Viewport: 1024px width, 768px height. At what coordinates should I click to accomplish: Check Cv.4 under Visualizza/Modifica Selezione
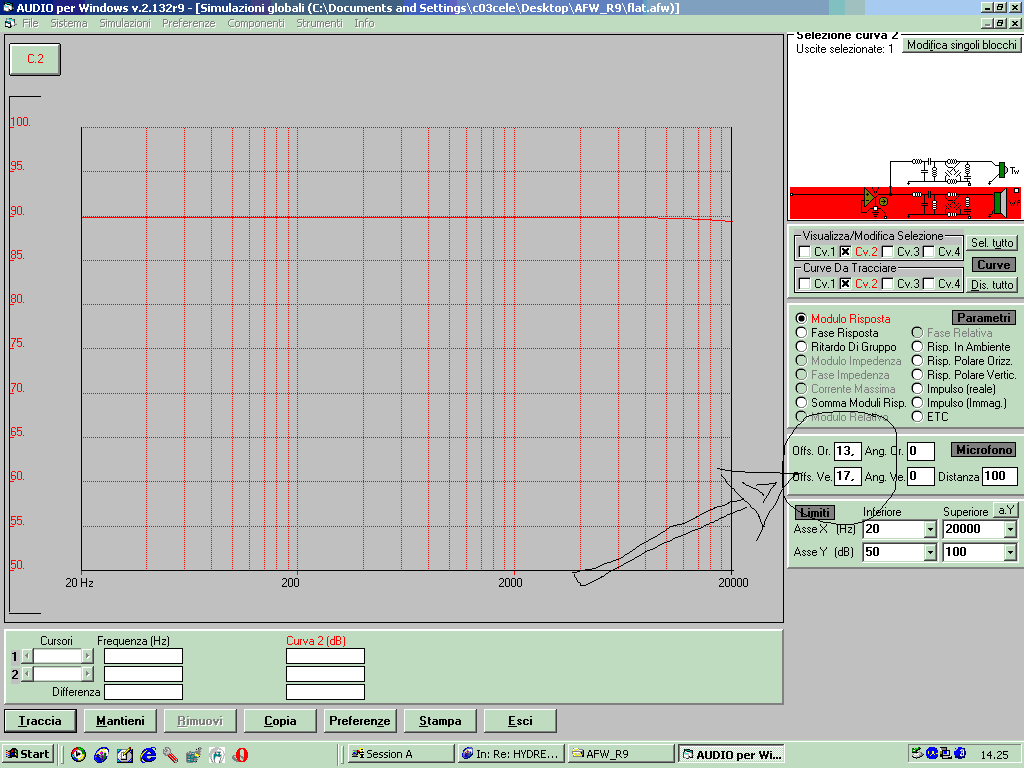click(x=928, y=251)
